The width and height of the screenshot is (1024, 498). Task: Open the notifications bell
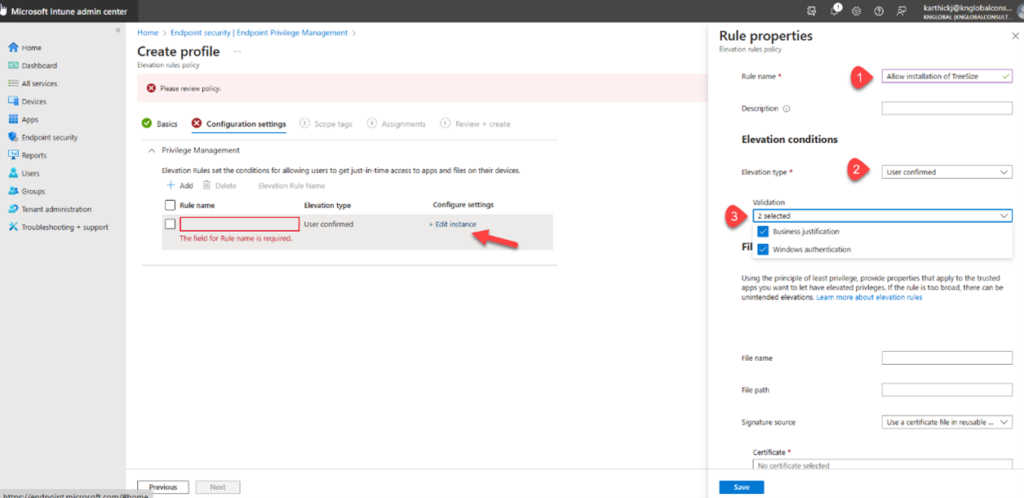[x=835, y=11]
